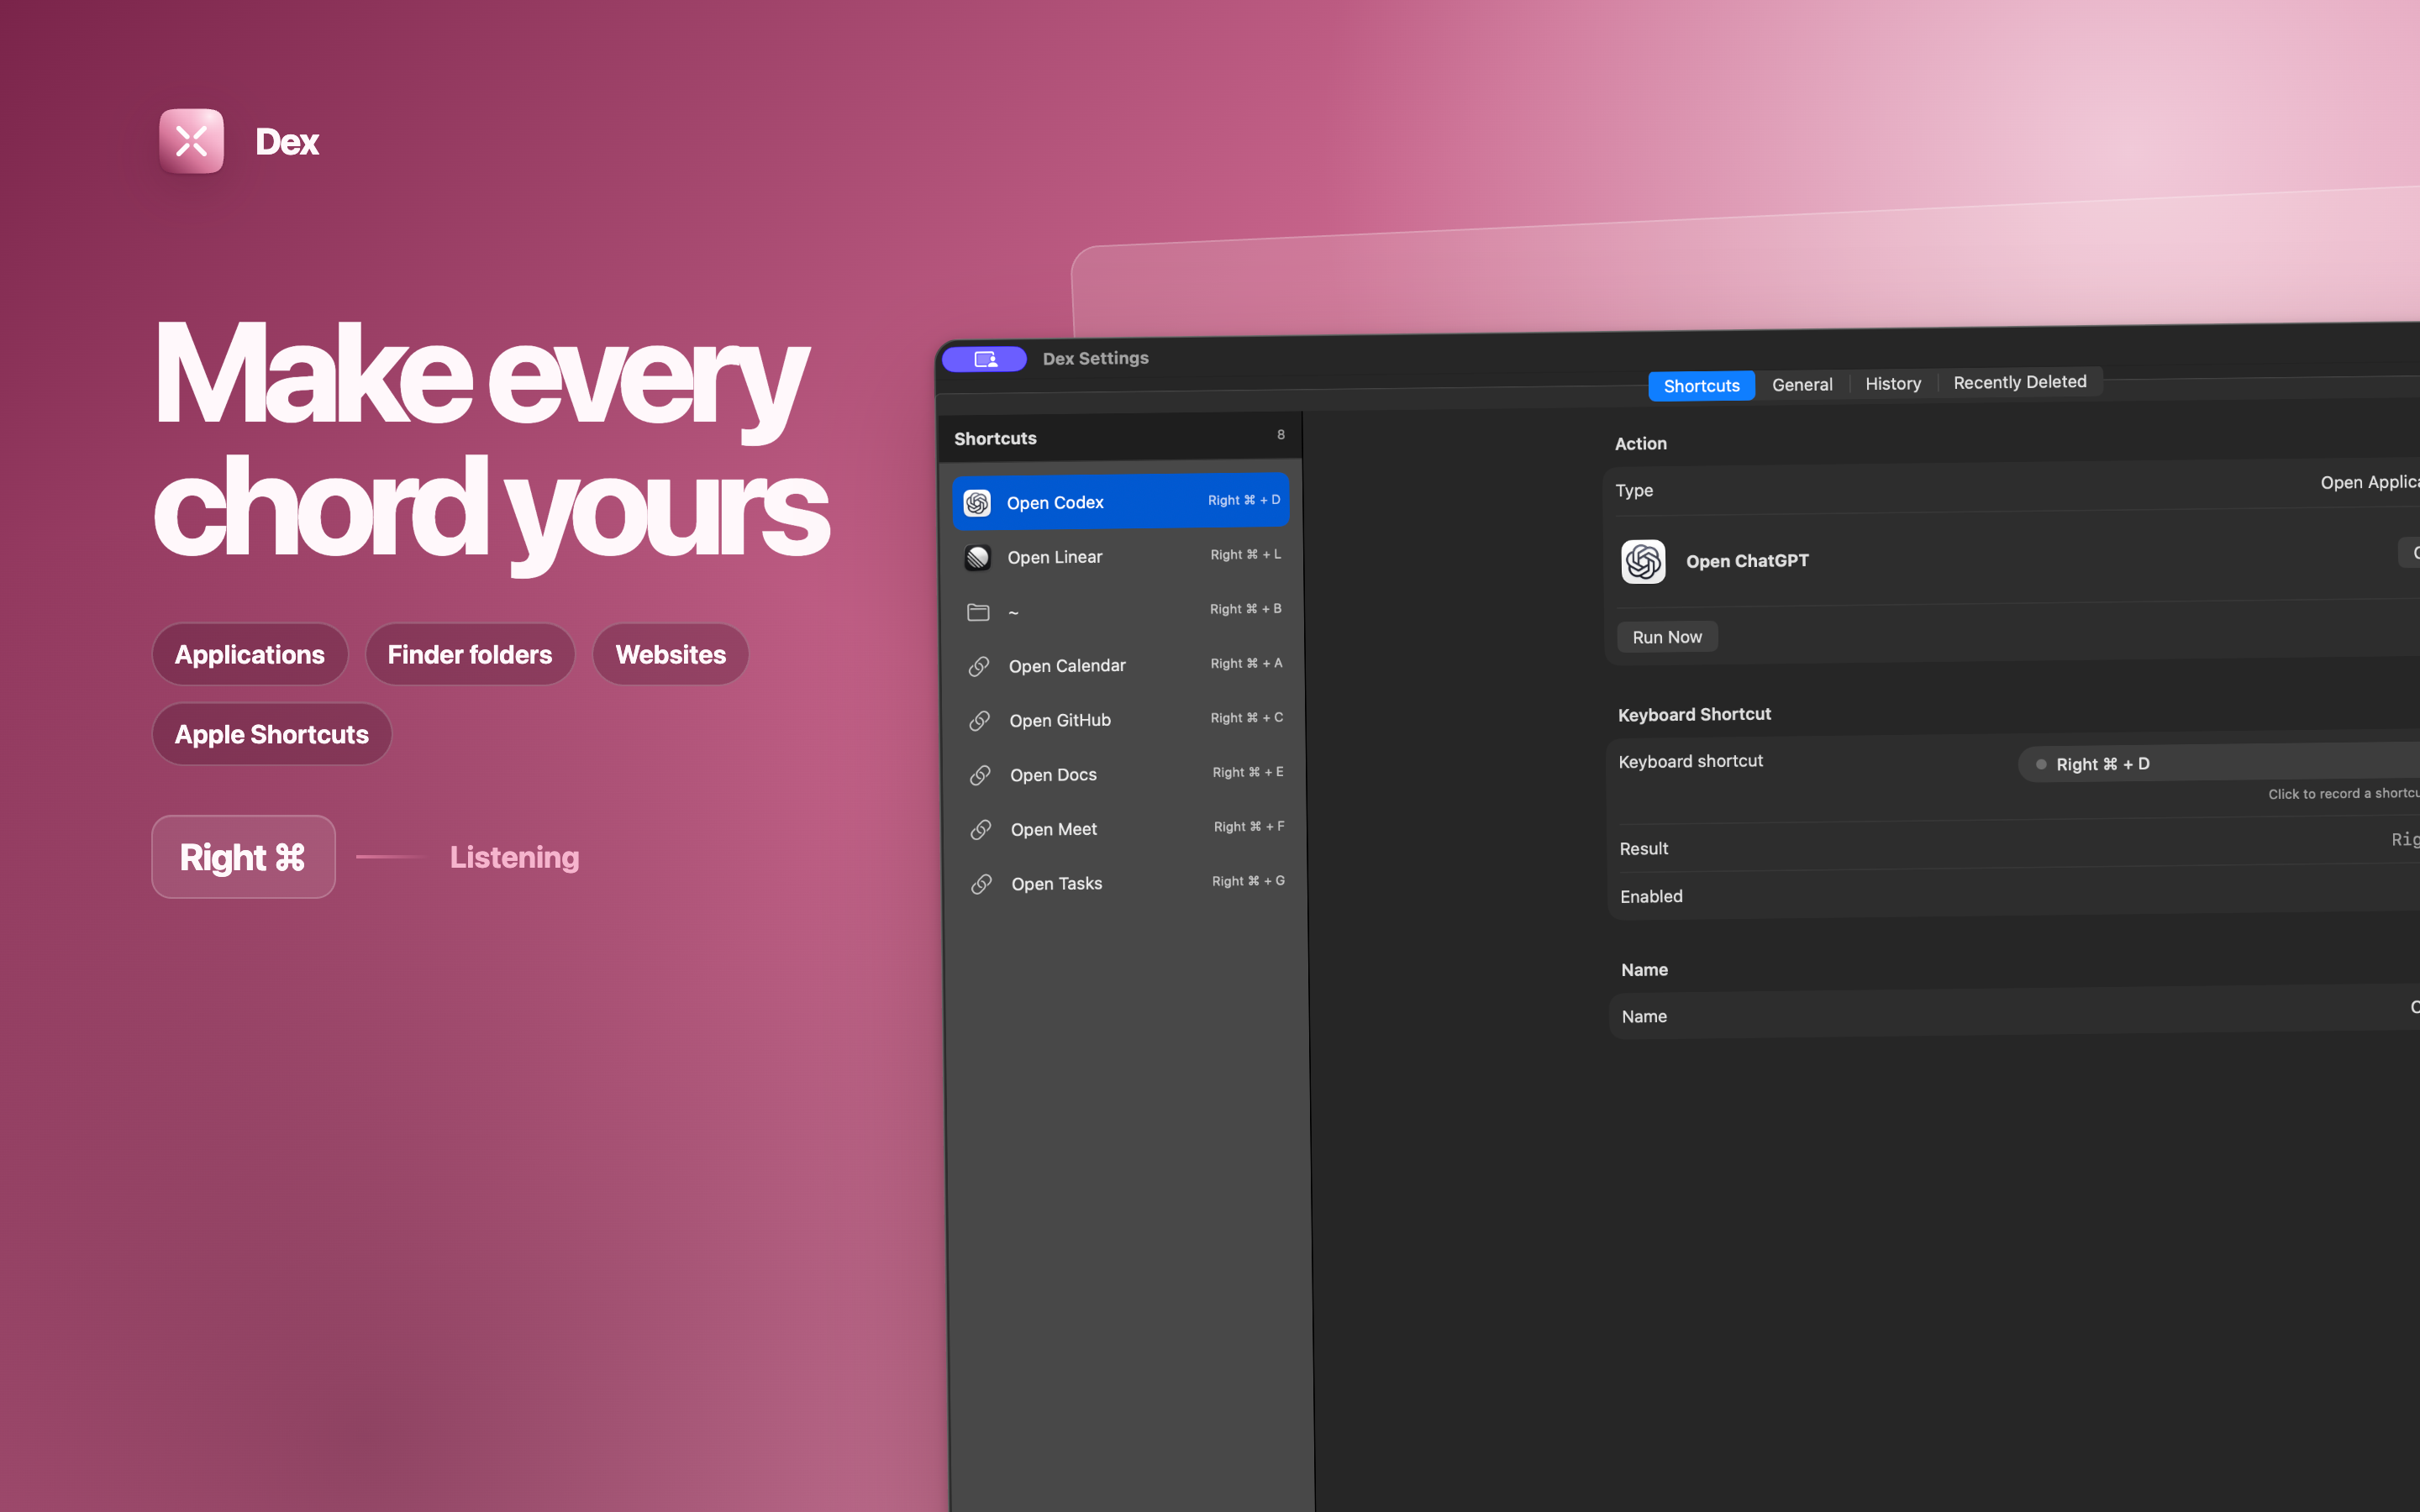
Task: Select the Open Docs shortcut
Action: (1124, 774)
